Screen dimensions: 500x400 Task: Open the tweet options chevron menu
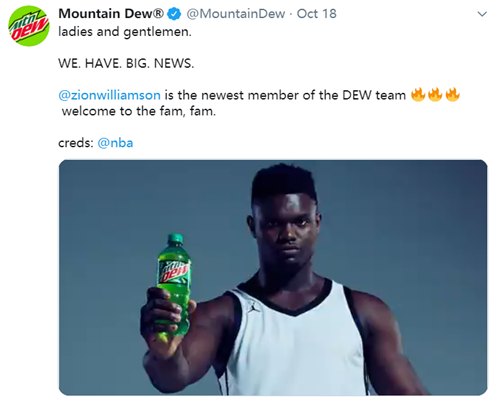[x=482, y=14]
